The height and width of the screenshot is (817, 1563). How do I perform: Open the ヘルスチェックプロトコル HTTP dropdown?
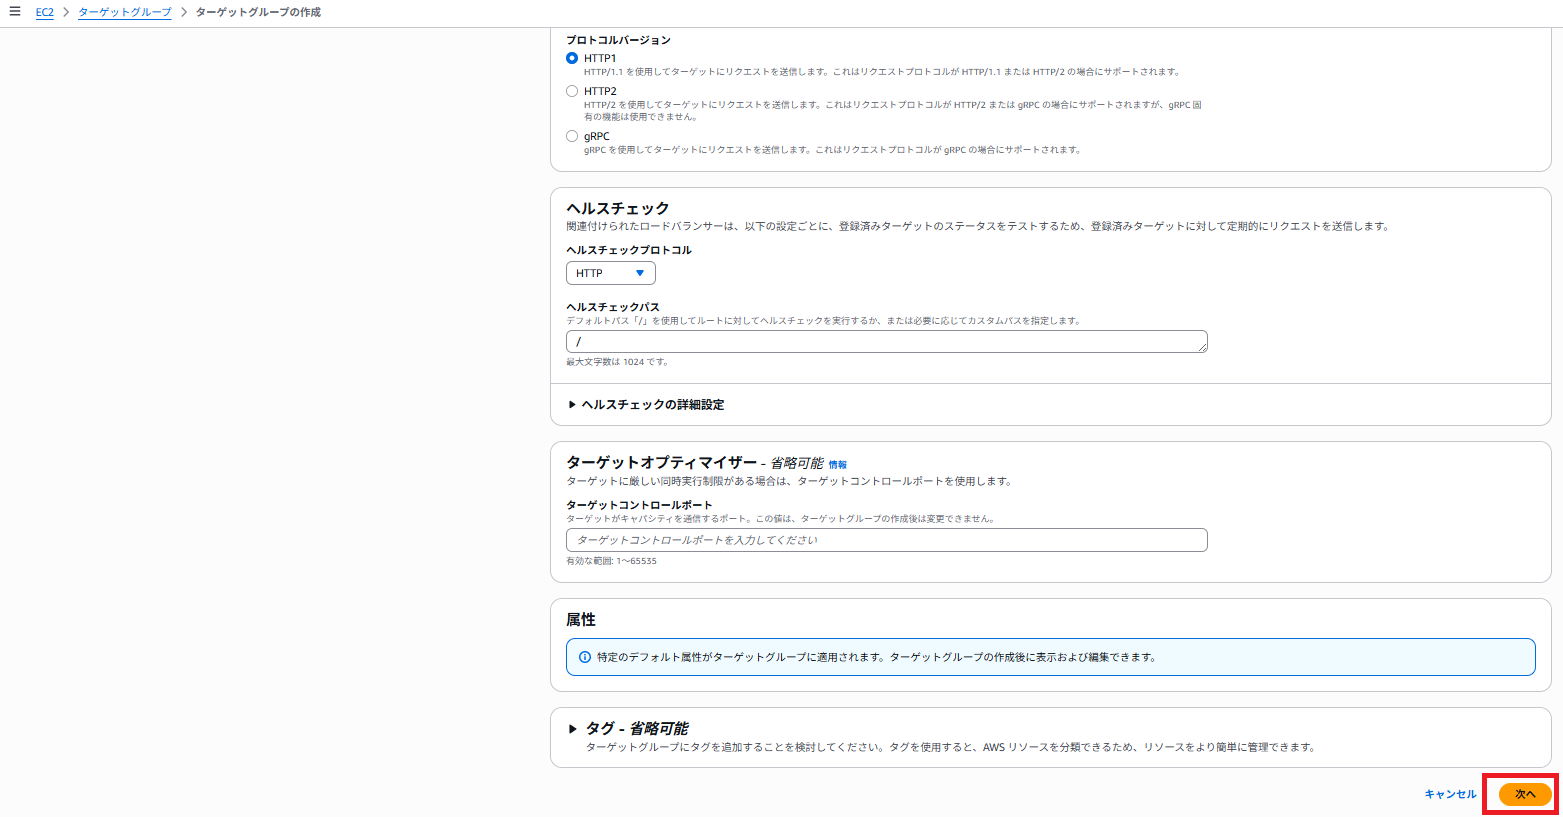[610, 273]
